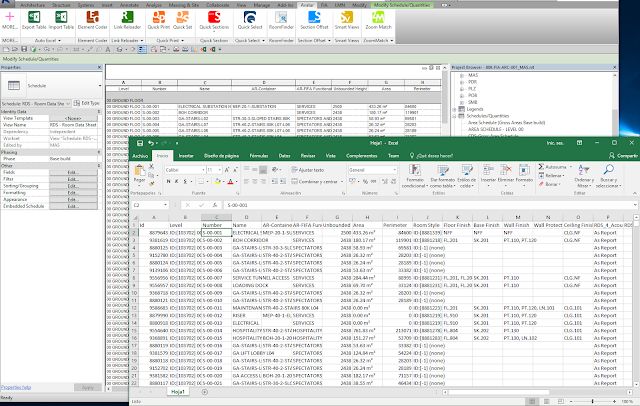Toggle bold N formatting in Excel
The width and height of the screenshot is (640, 406).
click(169, 181)
